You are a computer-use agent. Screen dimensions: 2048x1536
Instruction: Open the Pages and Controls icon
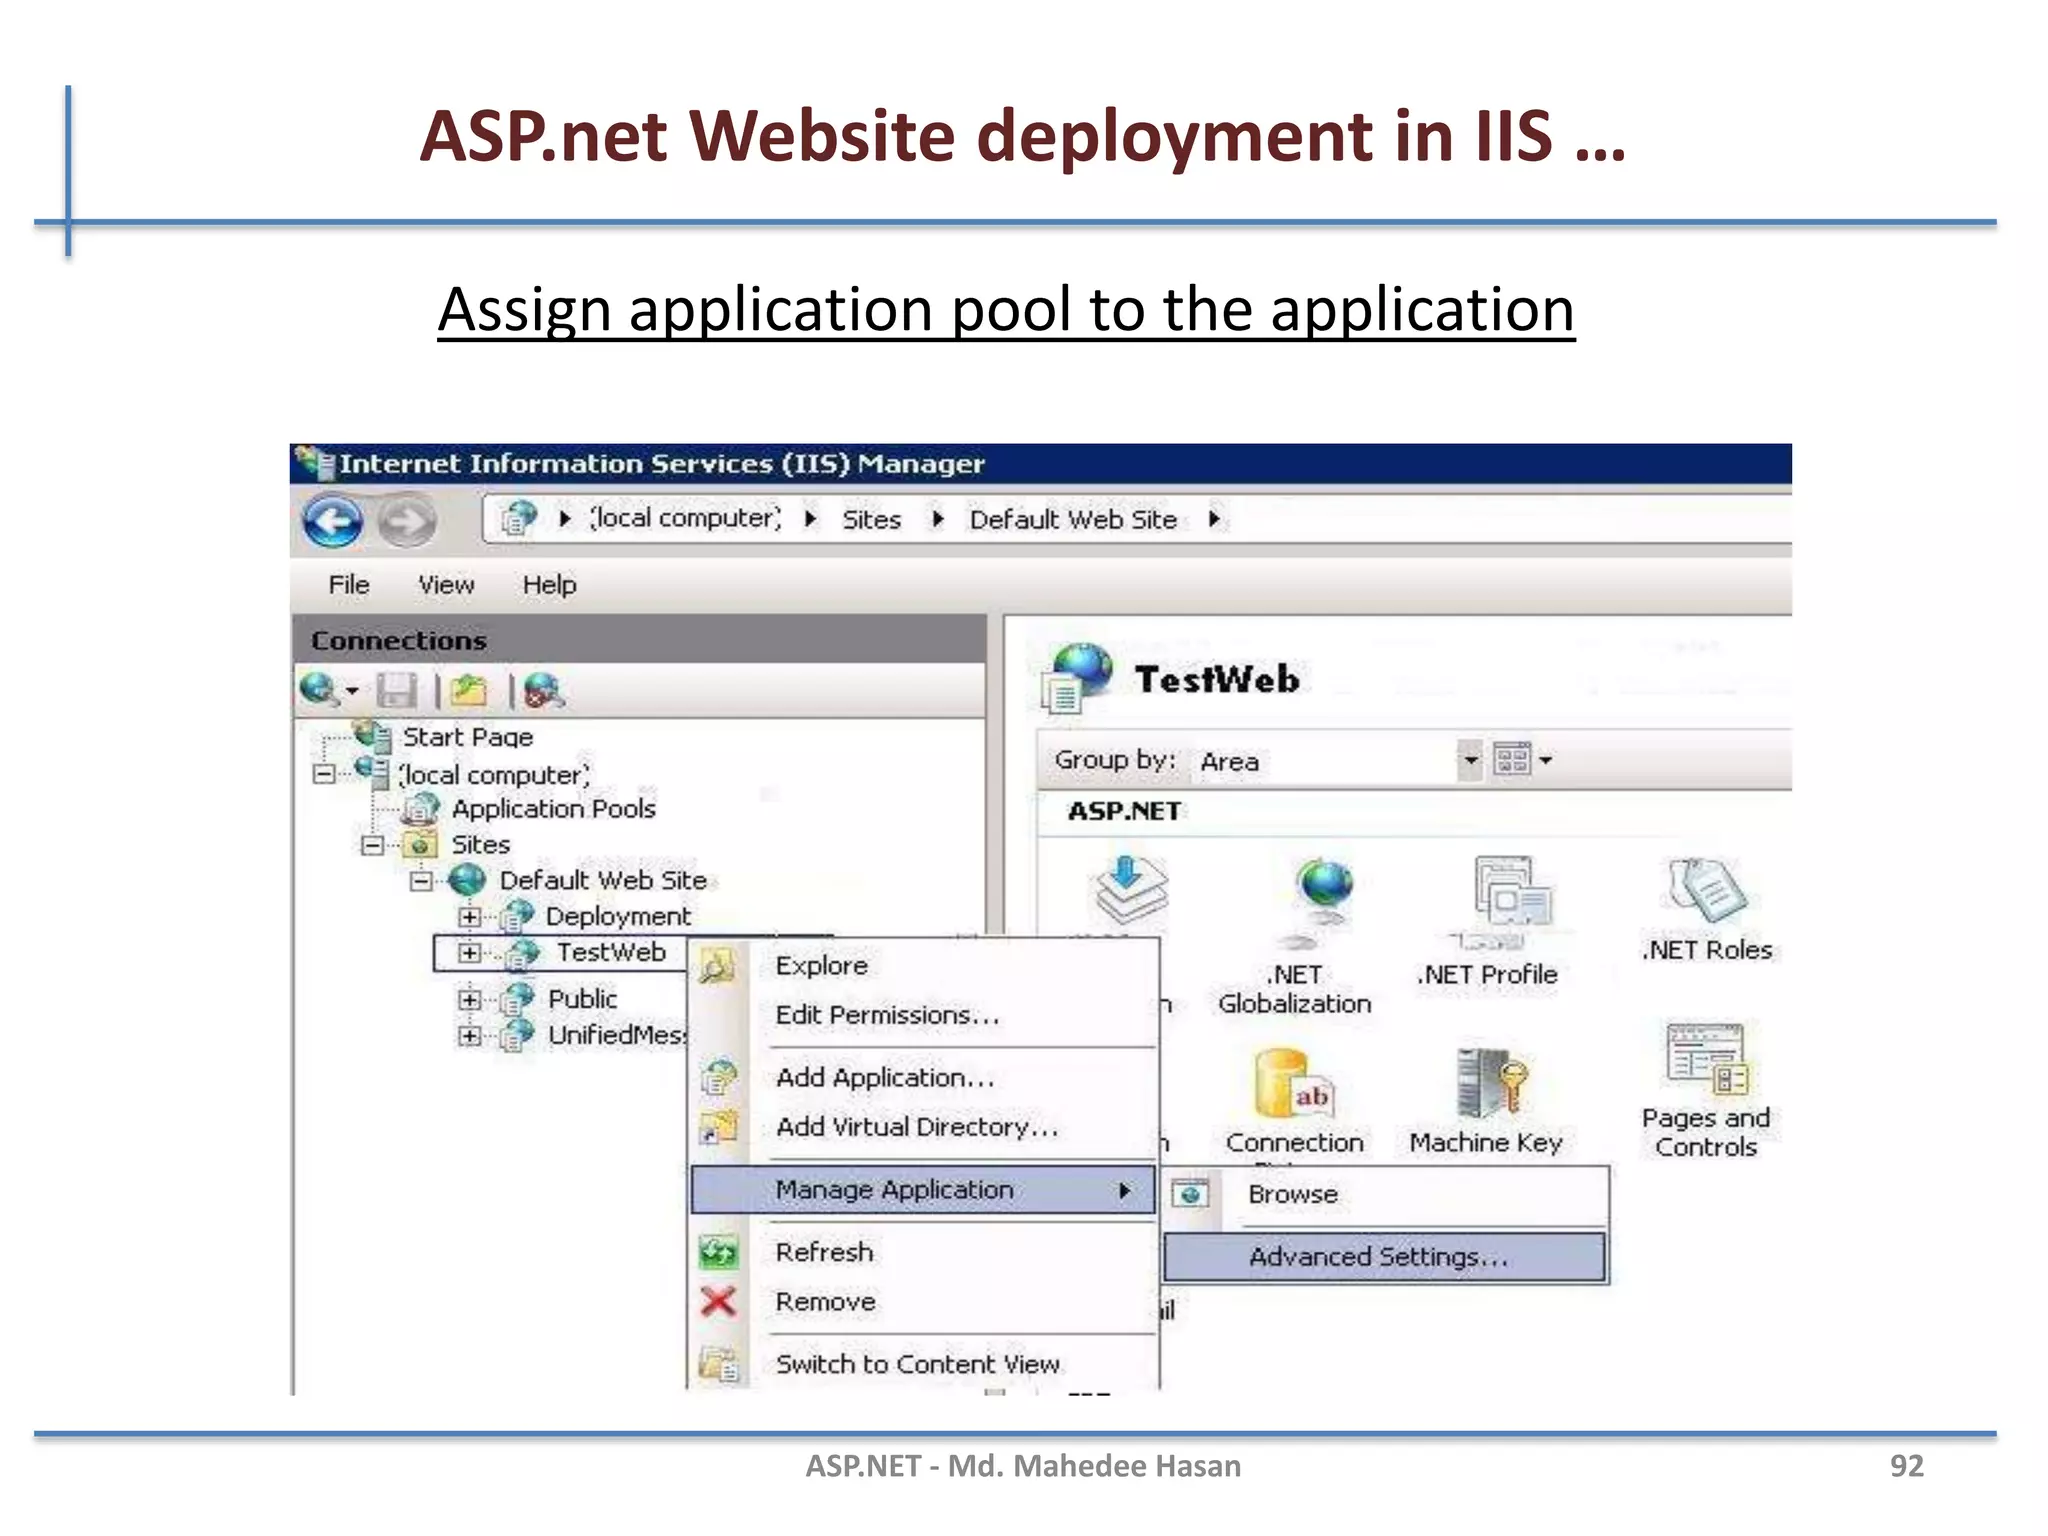point(1706,1060)
